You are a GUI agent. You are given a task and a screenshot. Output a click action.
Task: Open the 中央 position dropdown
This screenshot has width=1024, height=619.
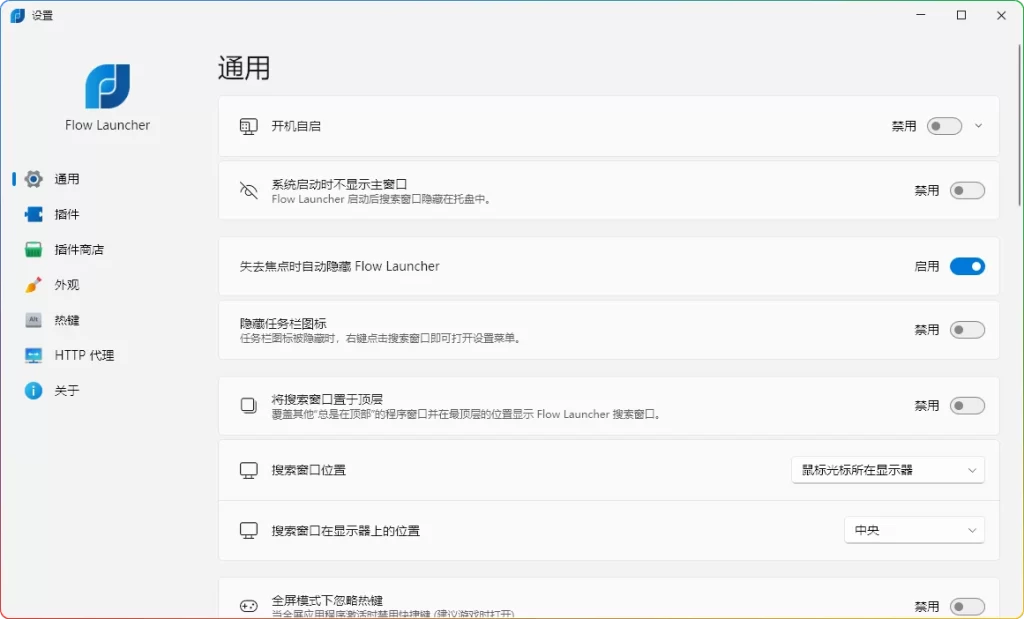(913, 530)
